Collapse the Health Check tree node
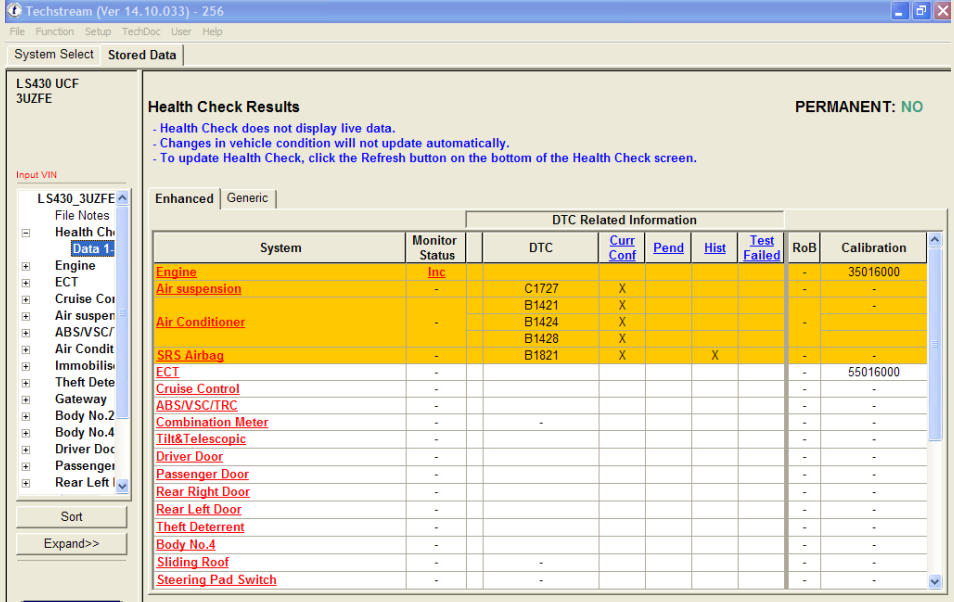This screenshot has width=954, height=602. click(26, 233)
